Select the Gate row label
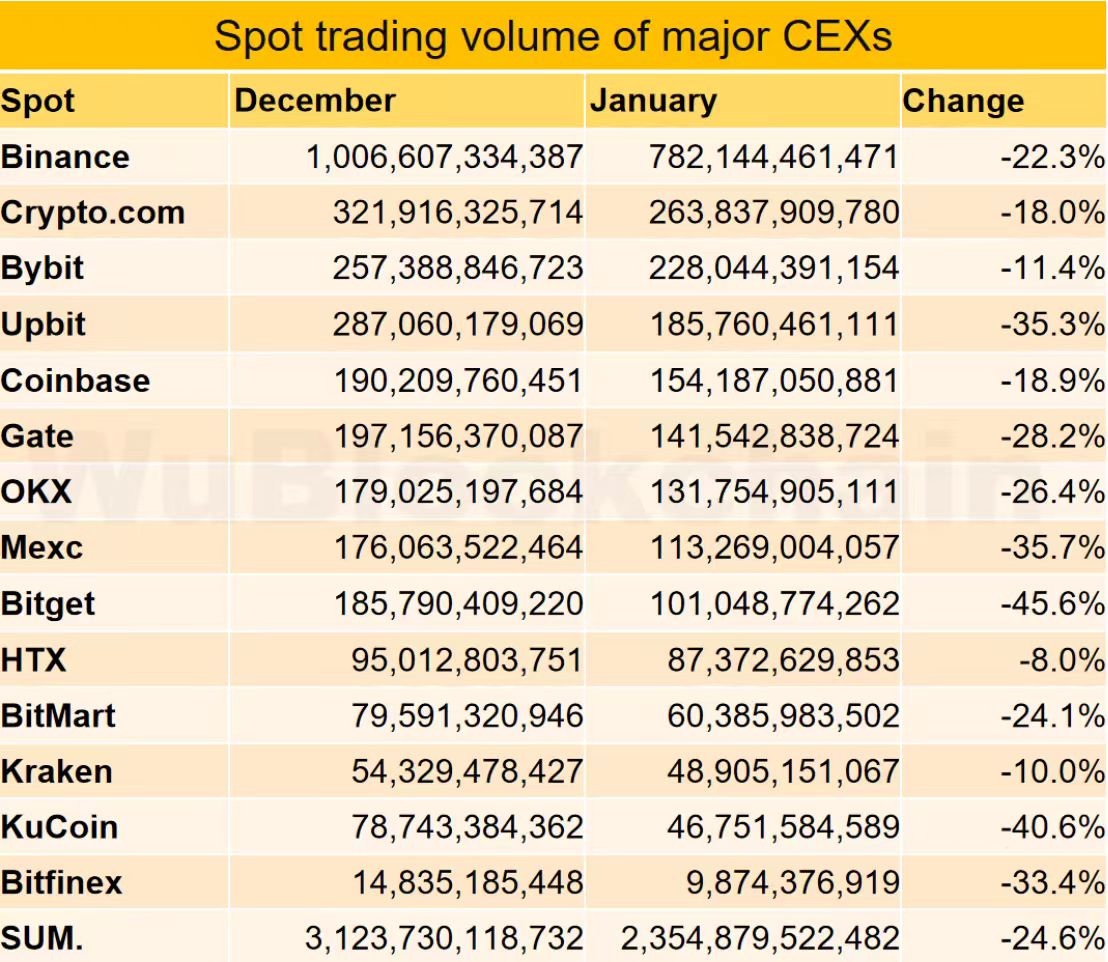1108x962 pixels. point(37,436)
